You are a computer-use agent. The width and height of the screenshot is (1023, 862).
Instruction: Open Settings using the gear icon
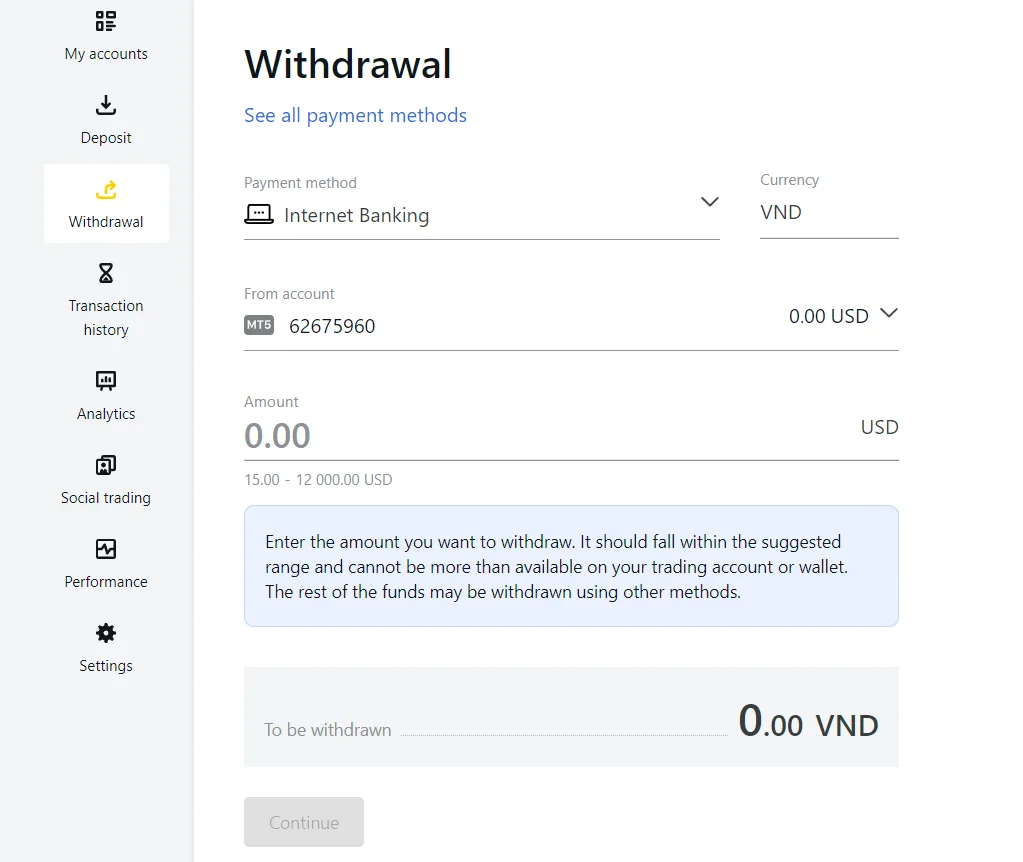point(105,633)
